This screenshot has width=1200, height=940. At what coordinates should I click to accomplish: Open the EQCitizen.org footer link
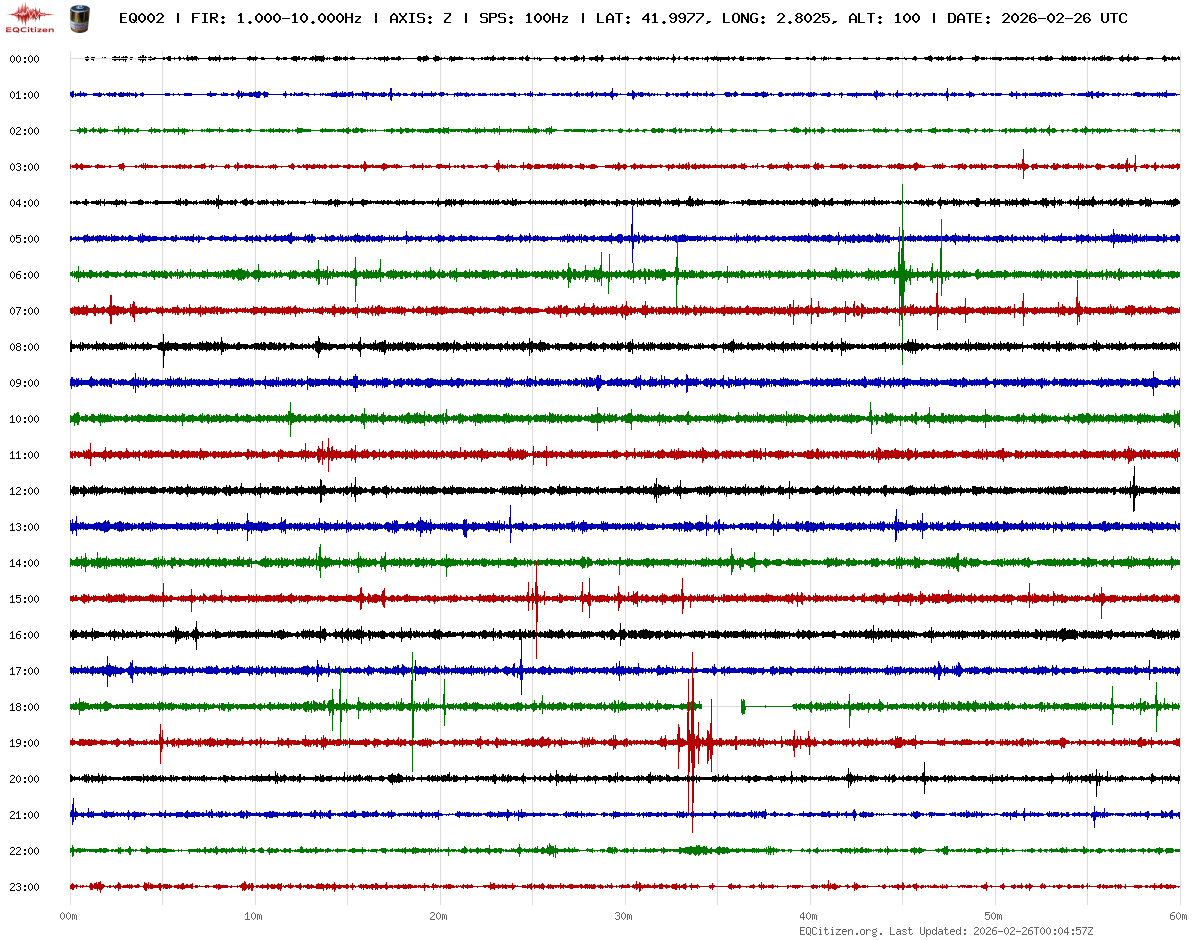coord(841,931)
